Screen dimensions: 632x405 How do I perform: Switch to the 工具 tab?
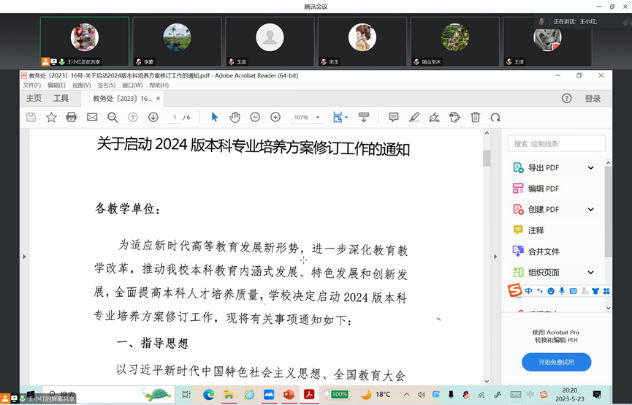[61, 99]
